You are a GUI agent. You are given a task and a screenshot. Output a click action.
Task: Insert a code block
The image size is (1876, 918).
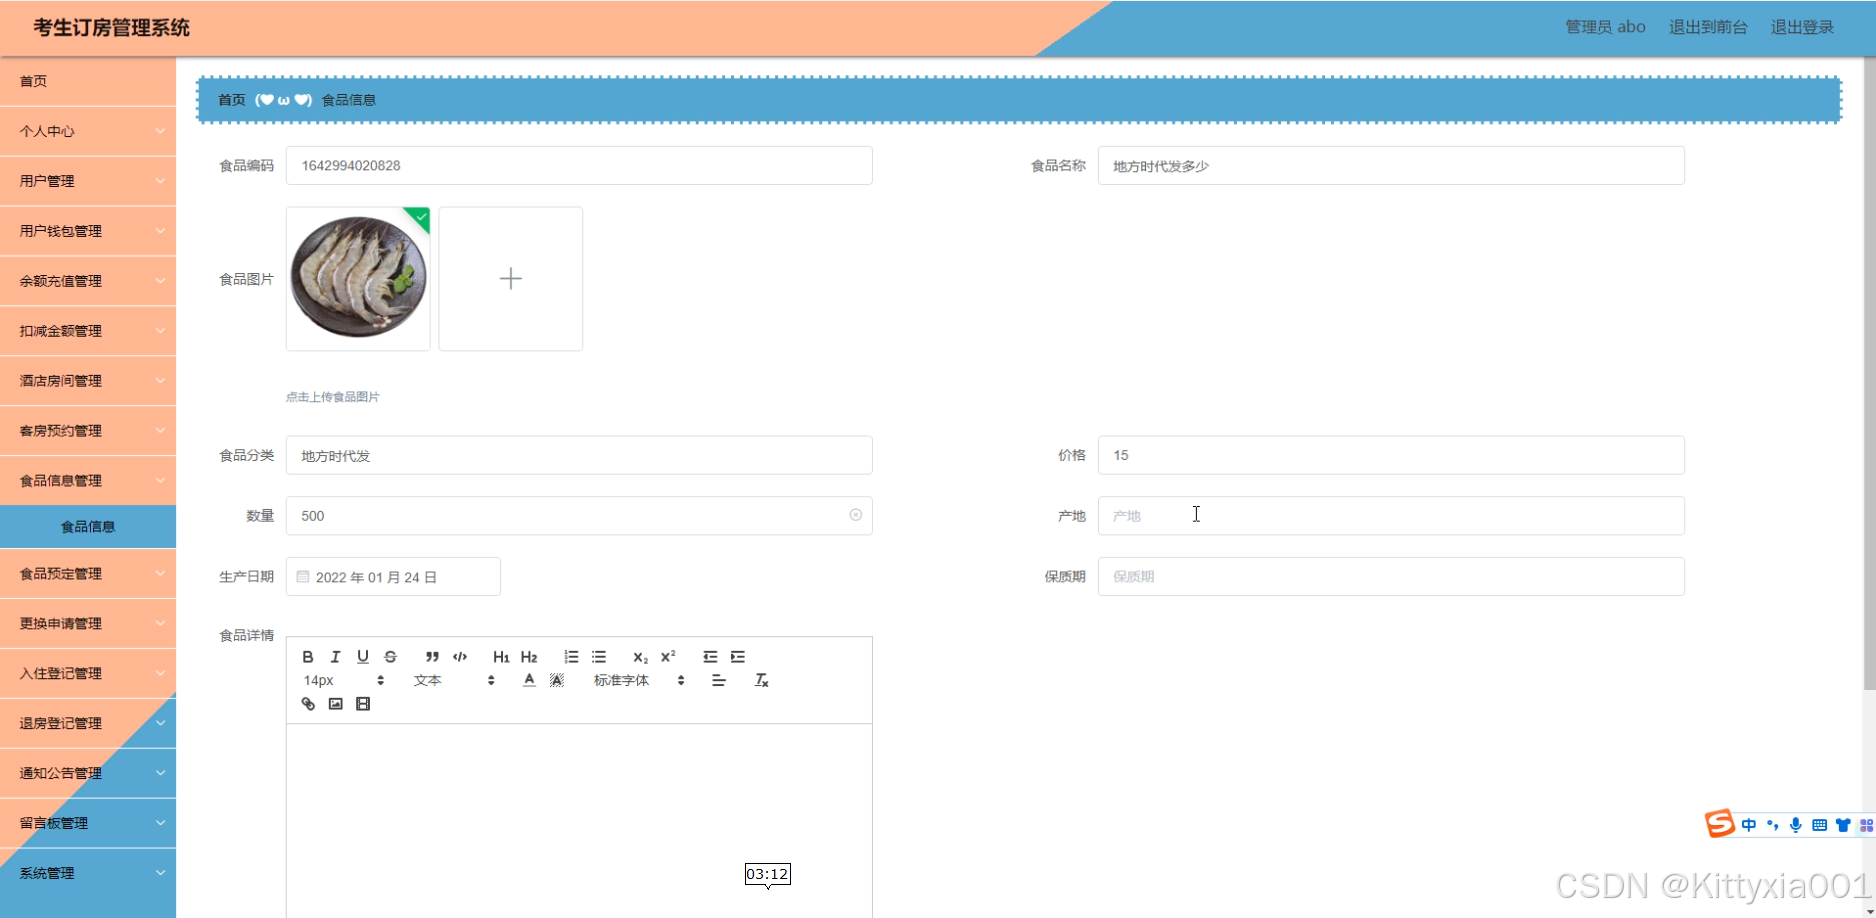pyautogui.click(x=460, y=657)
